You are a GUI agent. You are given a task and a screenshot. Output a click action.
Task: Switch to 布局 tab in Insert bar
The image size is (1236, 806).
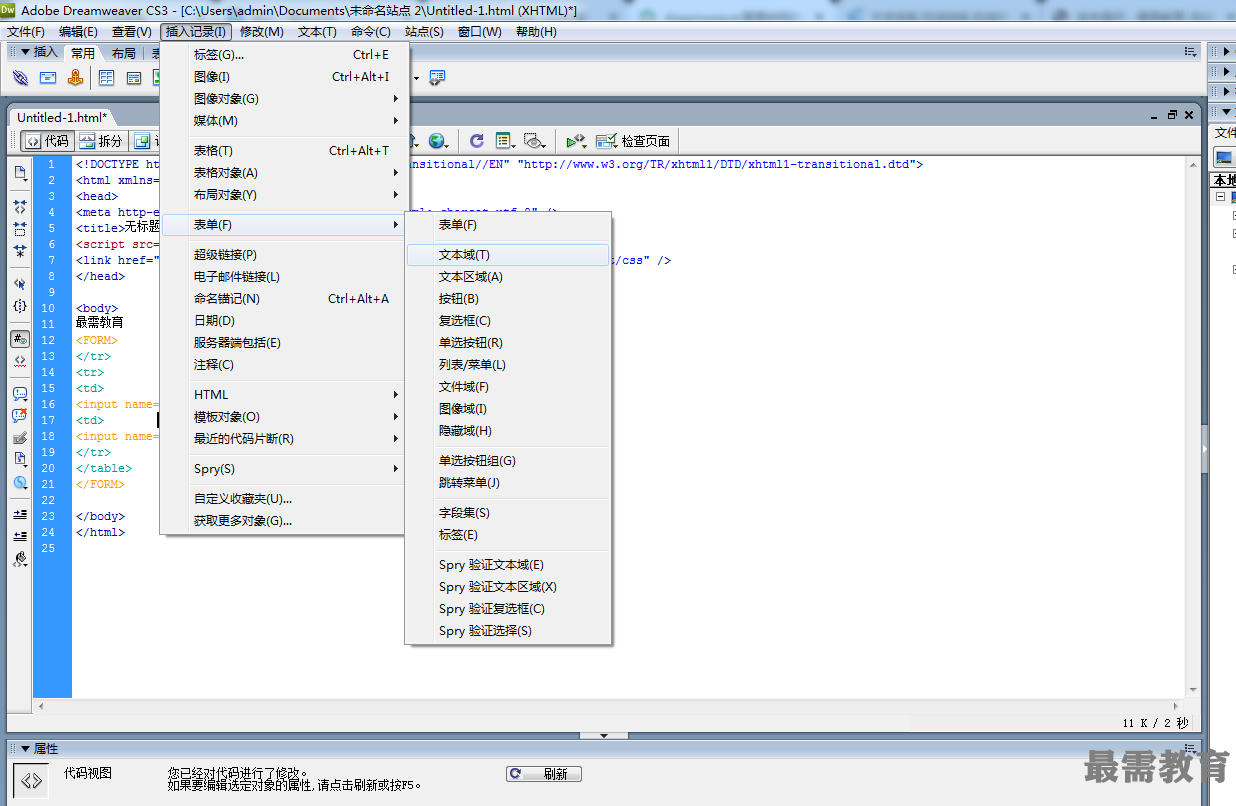pyautogui.click(x=123, y=53)
